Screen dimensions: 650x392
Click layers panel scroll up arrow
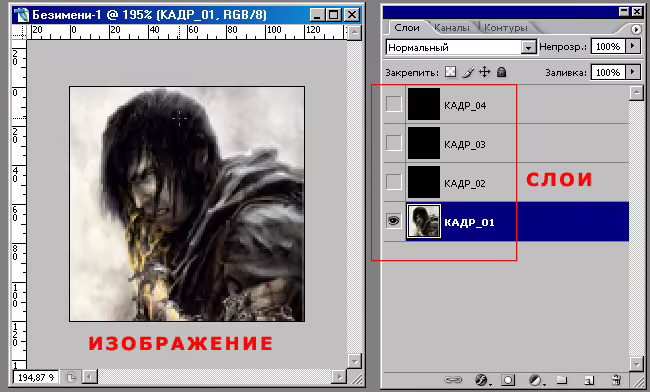click(636, 93)
